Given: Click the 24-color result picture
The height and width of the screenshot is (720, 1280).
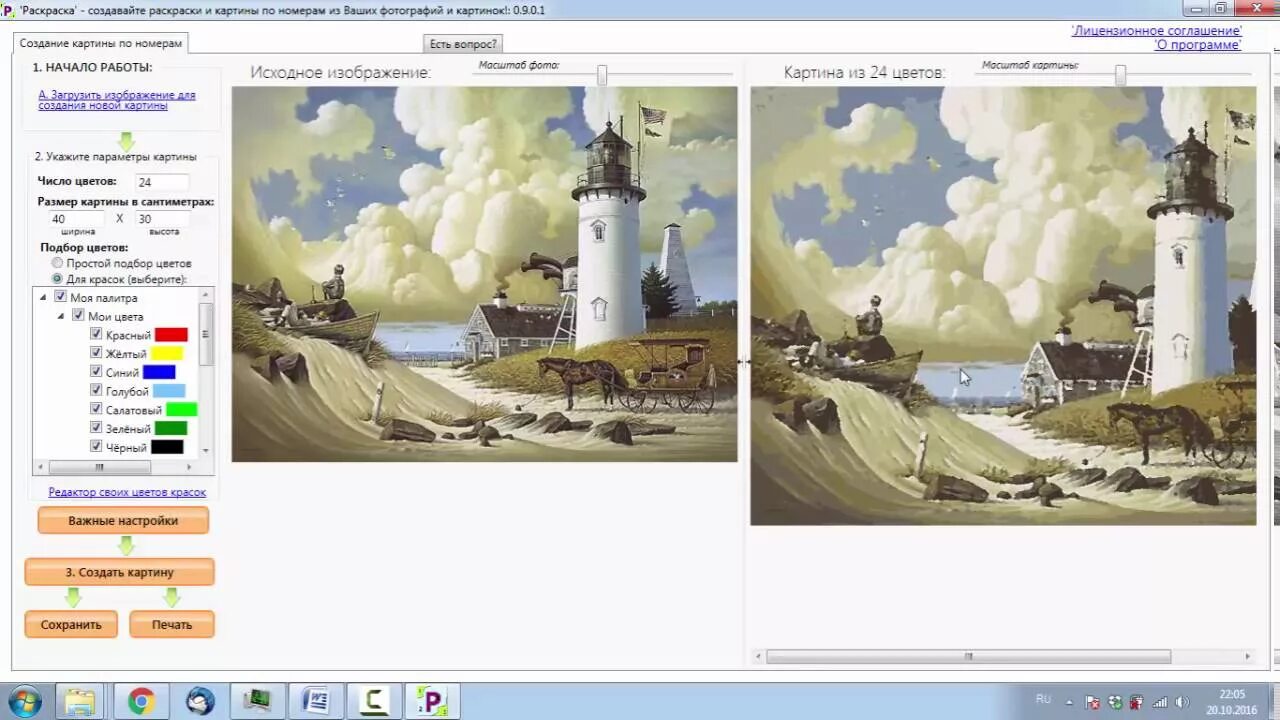Looking at the screenshot, I should click(1003, 305).
